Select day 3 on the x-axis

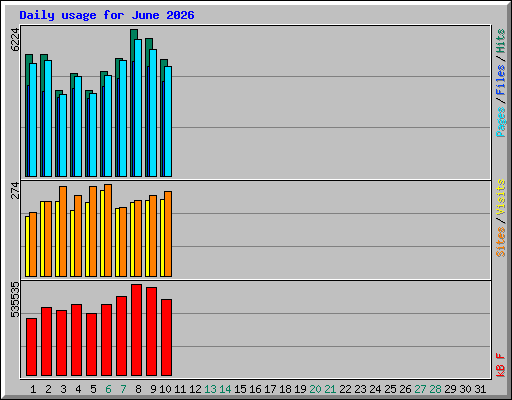[x=63, y=389]
